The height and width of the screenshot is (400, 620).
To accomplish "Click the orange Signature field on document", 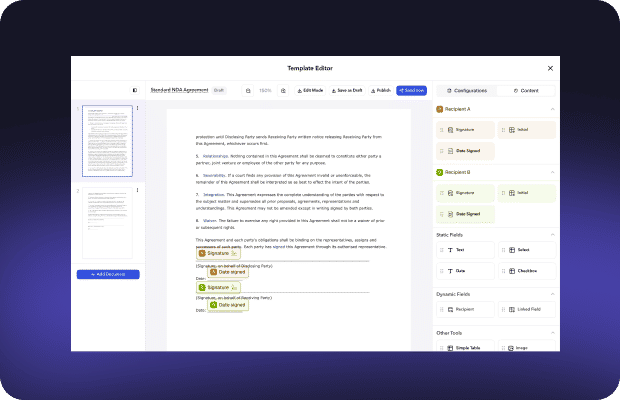I will click(218, 253).
